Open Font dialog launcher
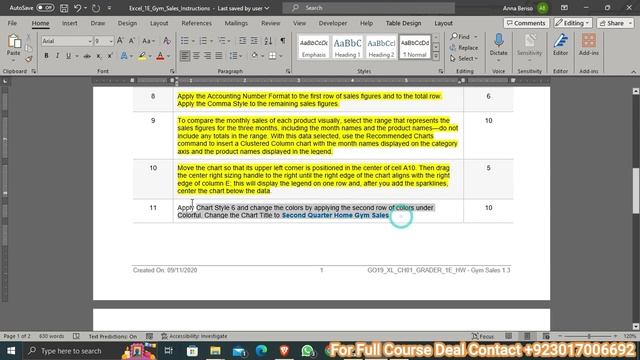 click(172, 71)
